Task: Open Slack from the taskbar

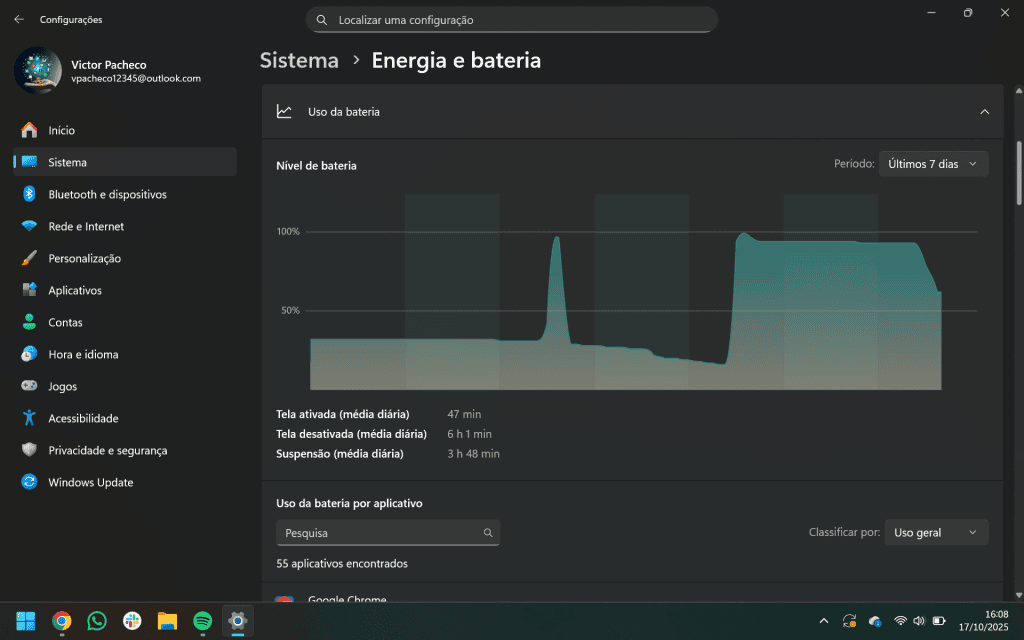Action: point(132,620)
